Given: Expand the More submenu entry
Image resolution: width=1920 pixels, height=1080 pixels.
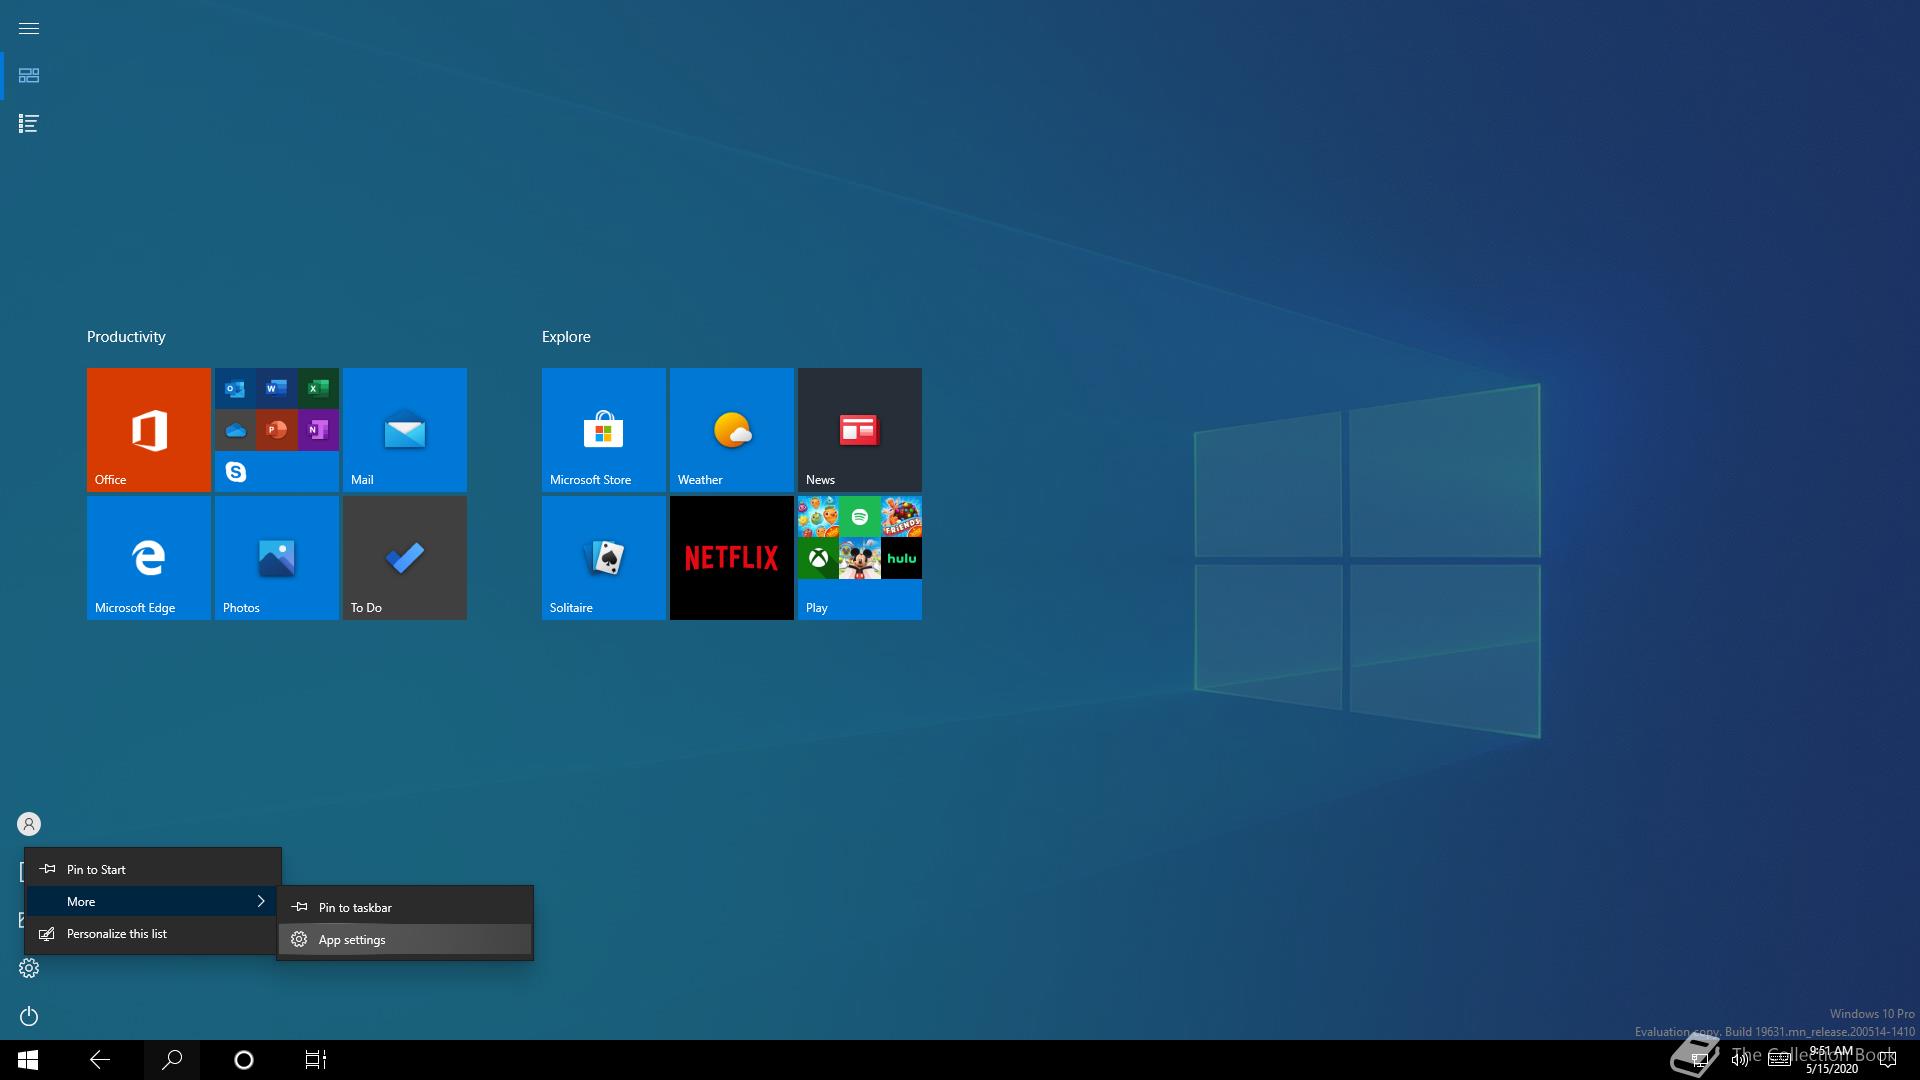Looking at the screenshot, I should (x=153, y=902).
